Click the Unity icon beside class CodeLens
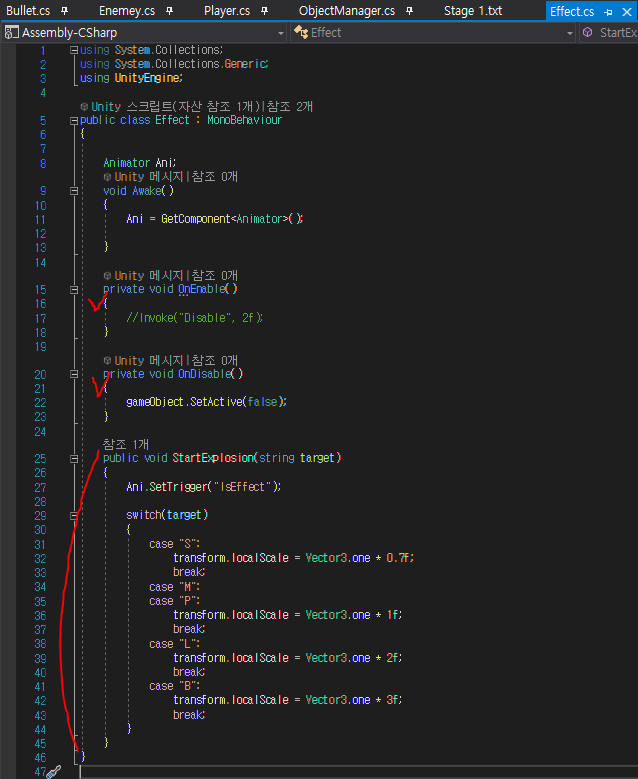 point(84,106)
